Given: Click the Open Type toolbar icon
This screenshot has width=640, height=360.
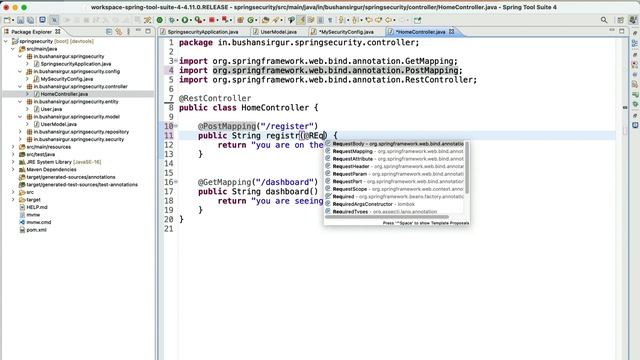Looking at the screenshot, I should click(x=265, y=20).
